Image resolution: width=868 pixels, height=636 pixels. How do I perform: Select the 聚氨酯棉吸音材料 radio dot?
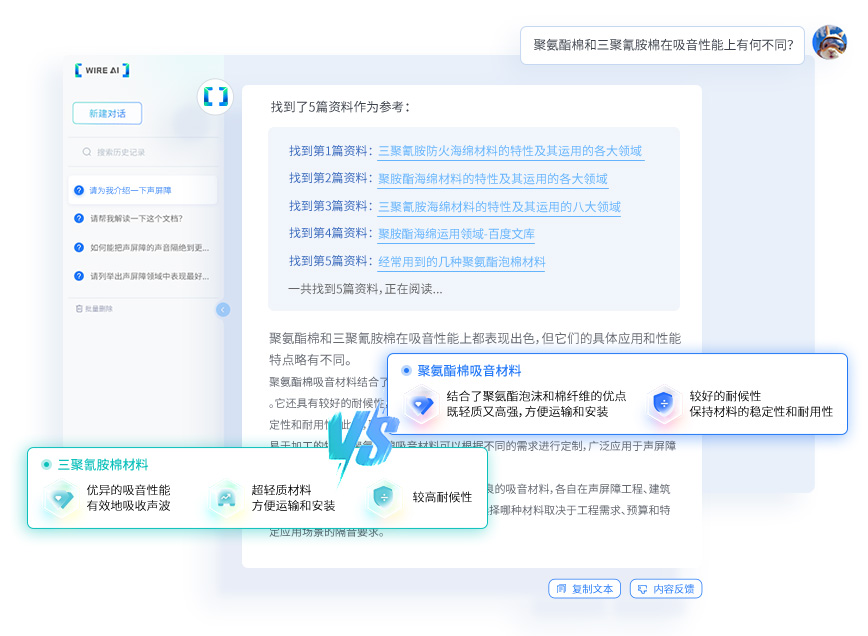click(x=406, y=371)
